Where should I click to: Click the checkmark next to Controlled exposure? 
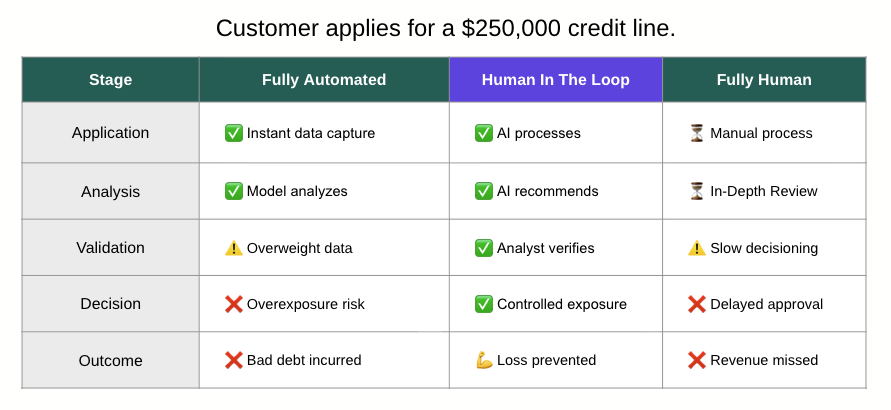(484, 304)
